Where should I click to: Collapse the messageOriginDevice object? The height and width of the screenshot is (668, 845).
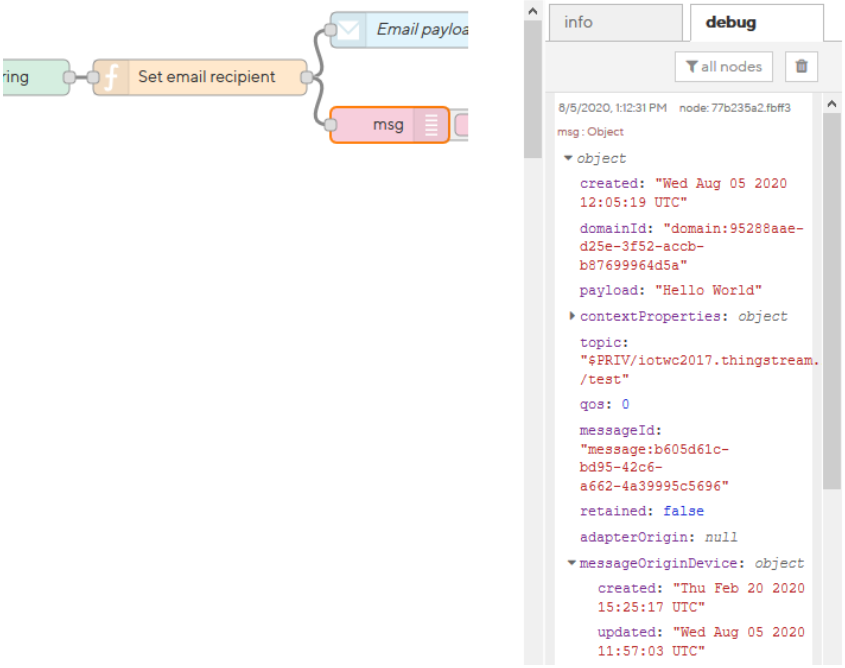click(x=572, y=563)
